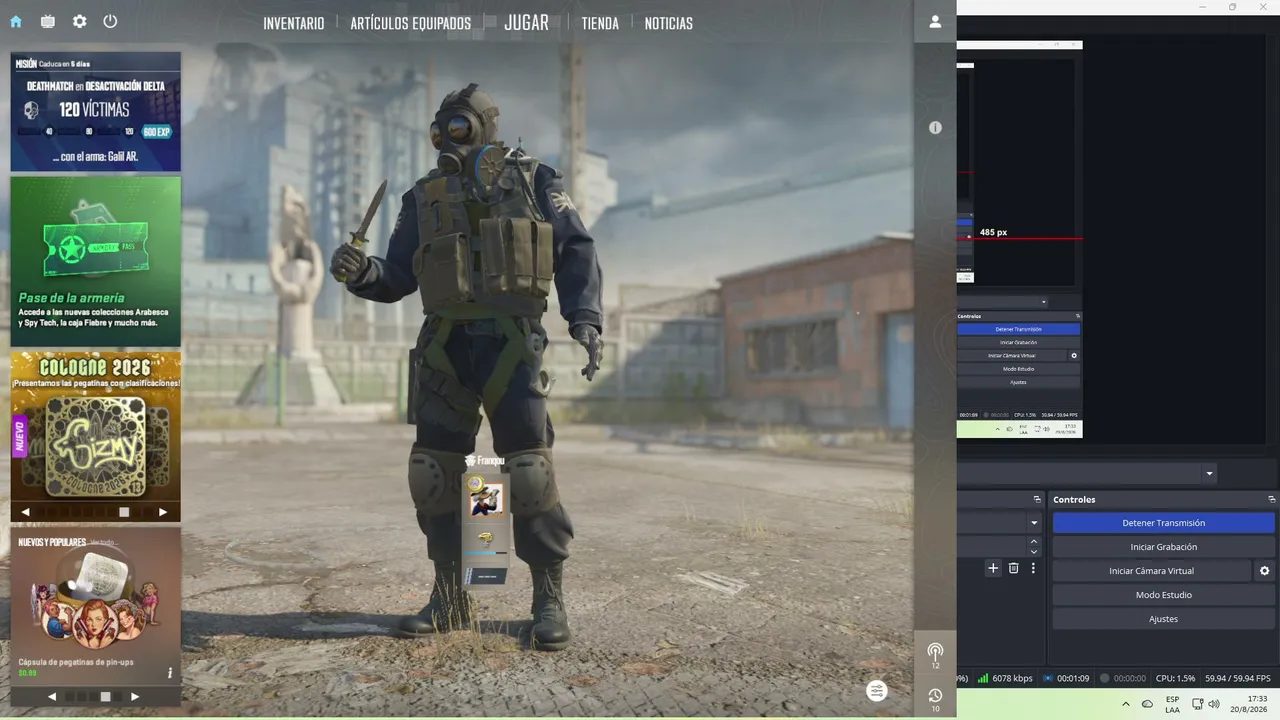1280x720 pixels.
Task: Show next item in Nuevos y Populares
Action: pyautogui.click(x=135, y=696)
